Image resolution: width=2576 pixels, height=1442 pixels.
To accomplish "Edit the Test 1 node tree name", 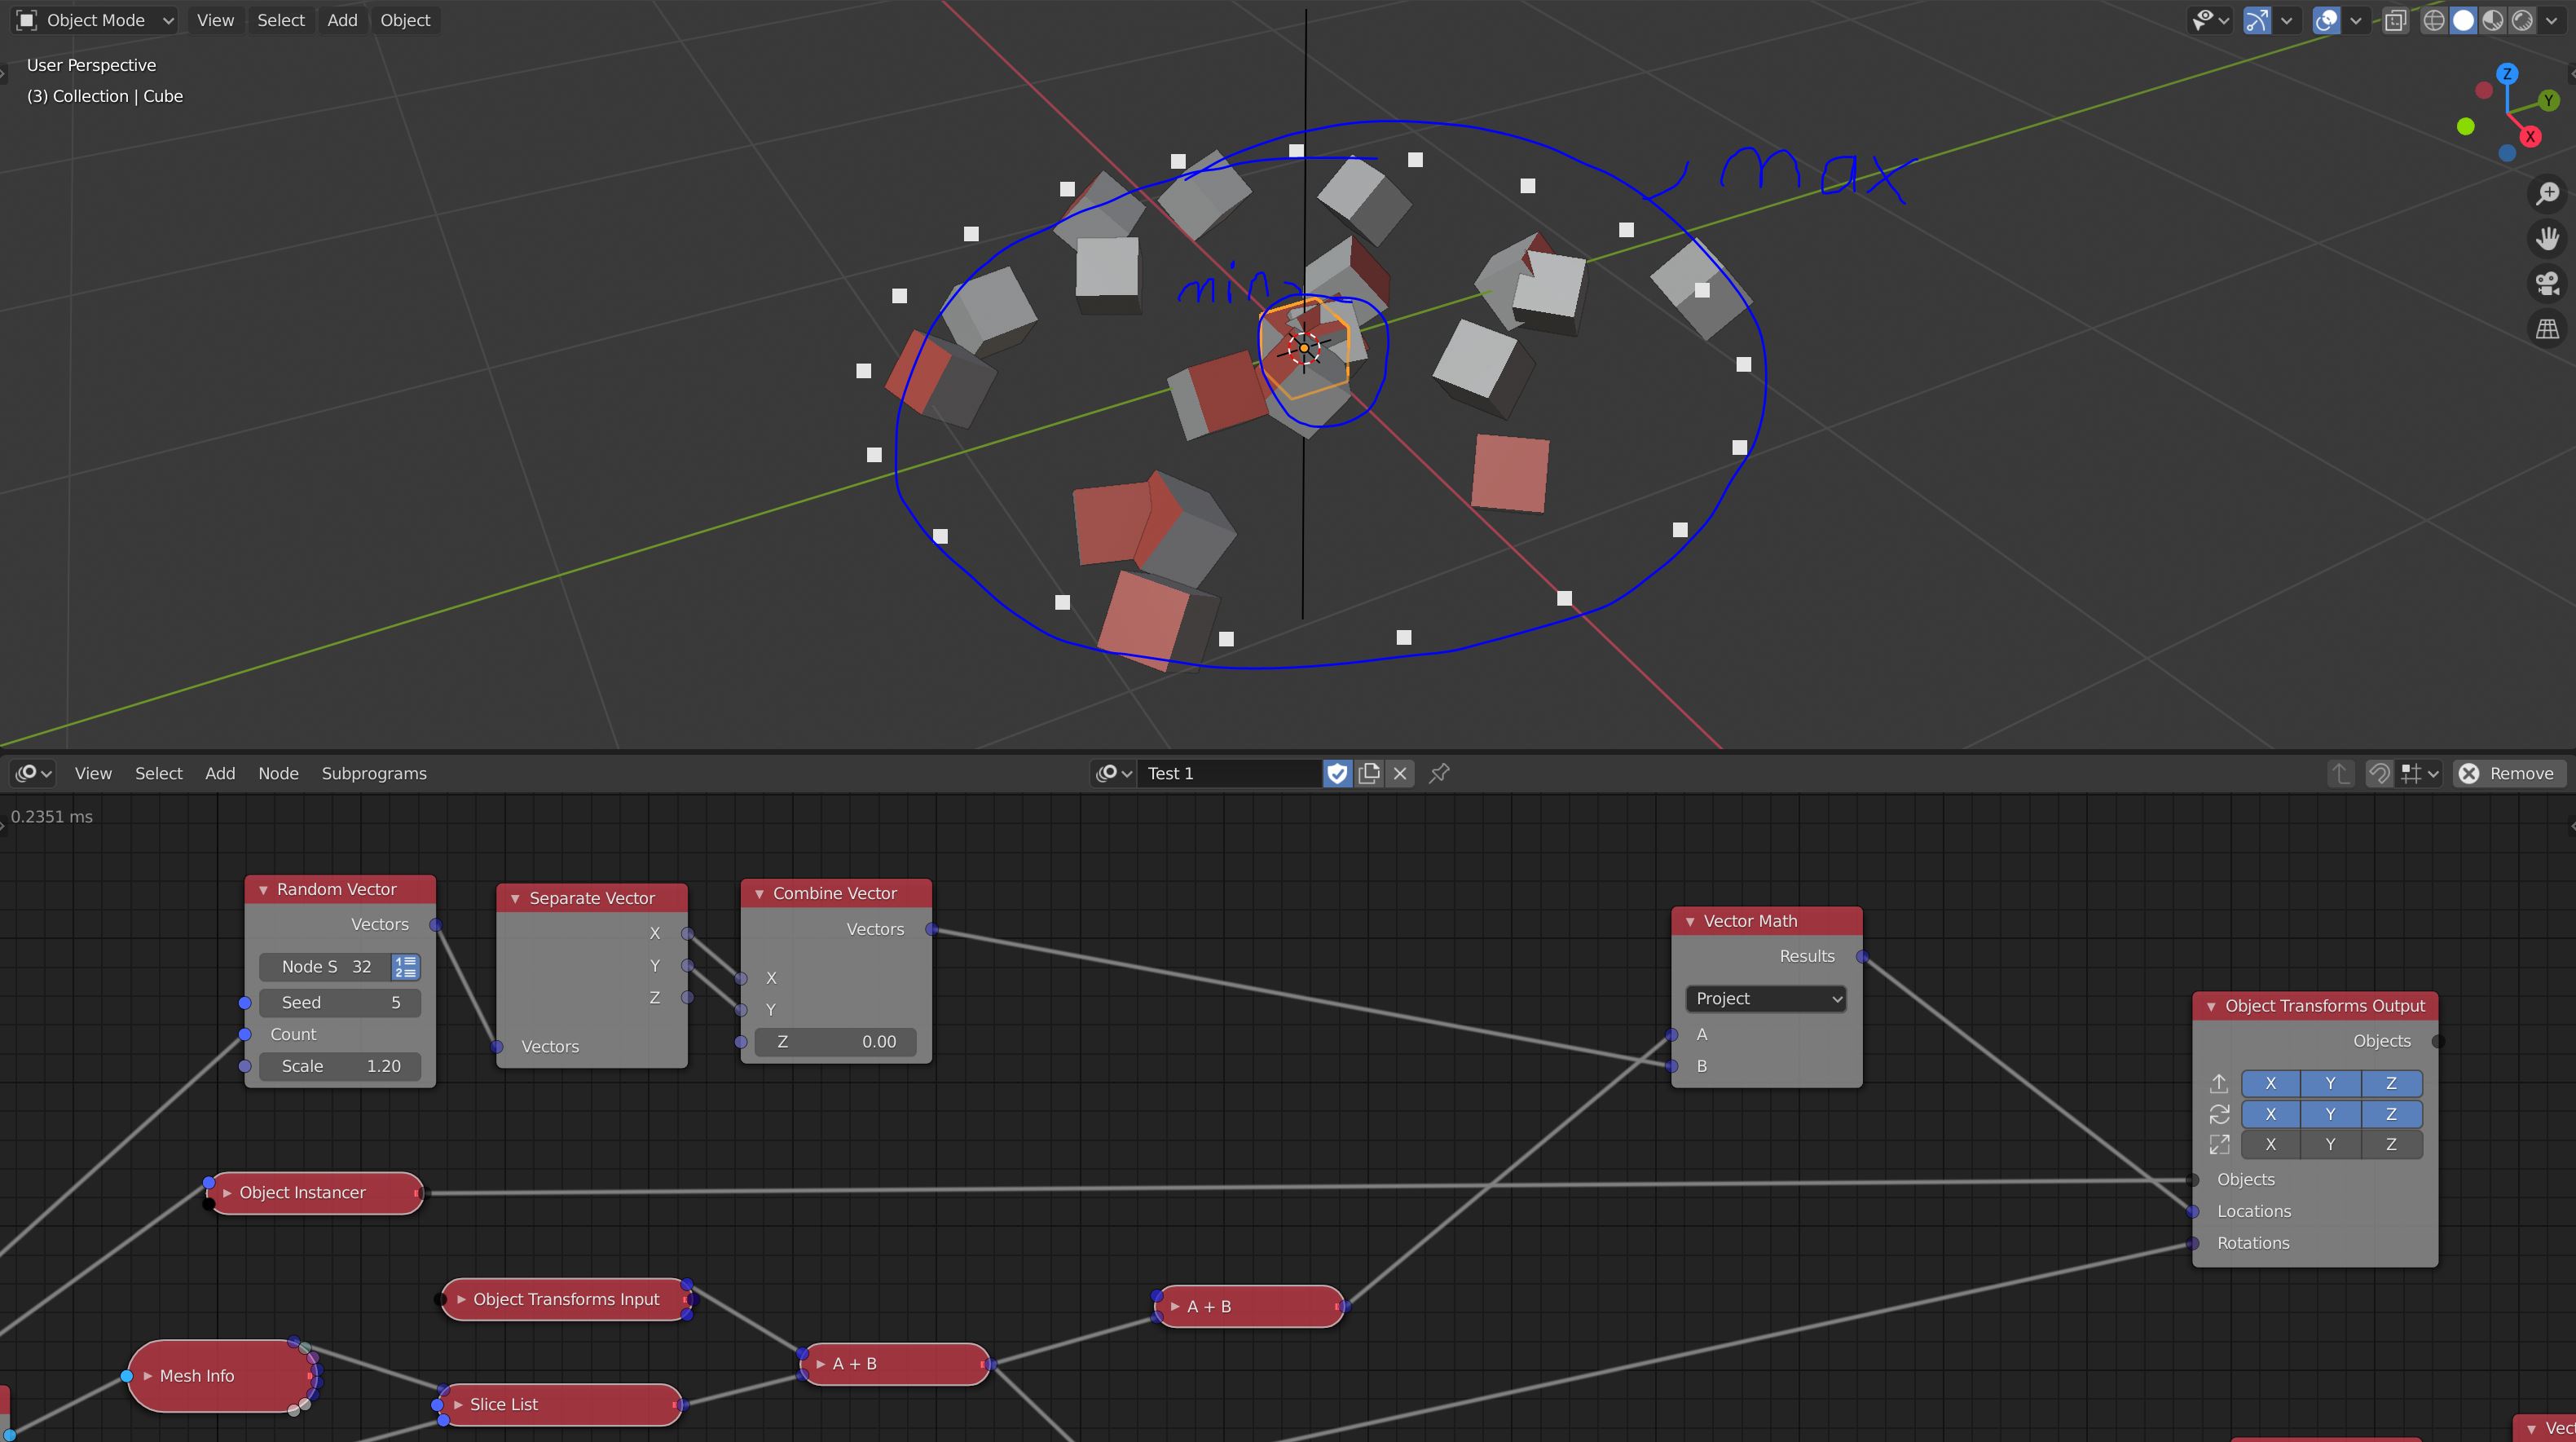I will point(1228,773).
